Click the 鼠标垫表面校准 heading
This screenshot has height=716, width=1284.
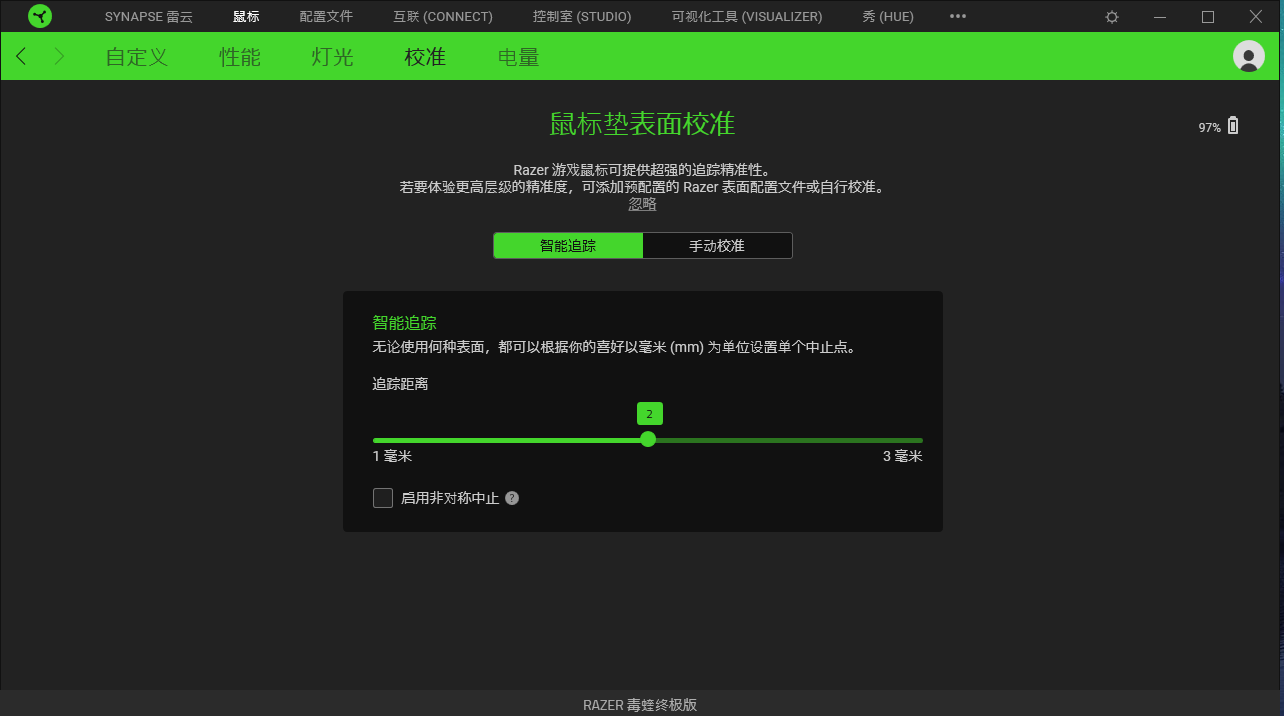[x=642, y=124]
